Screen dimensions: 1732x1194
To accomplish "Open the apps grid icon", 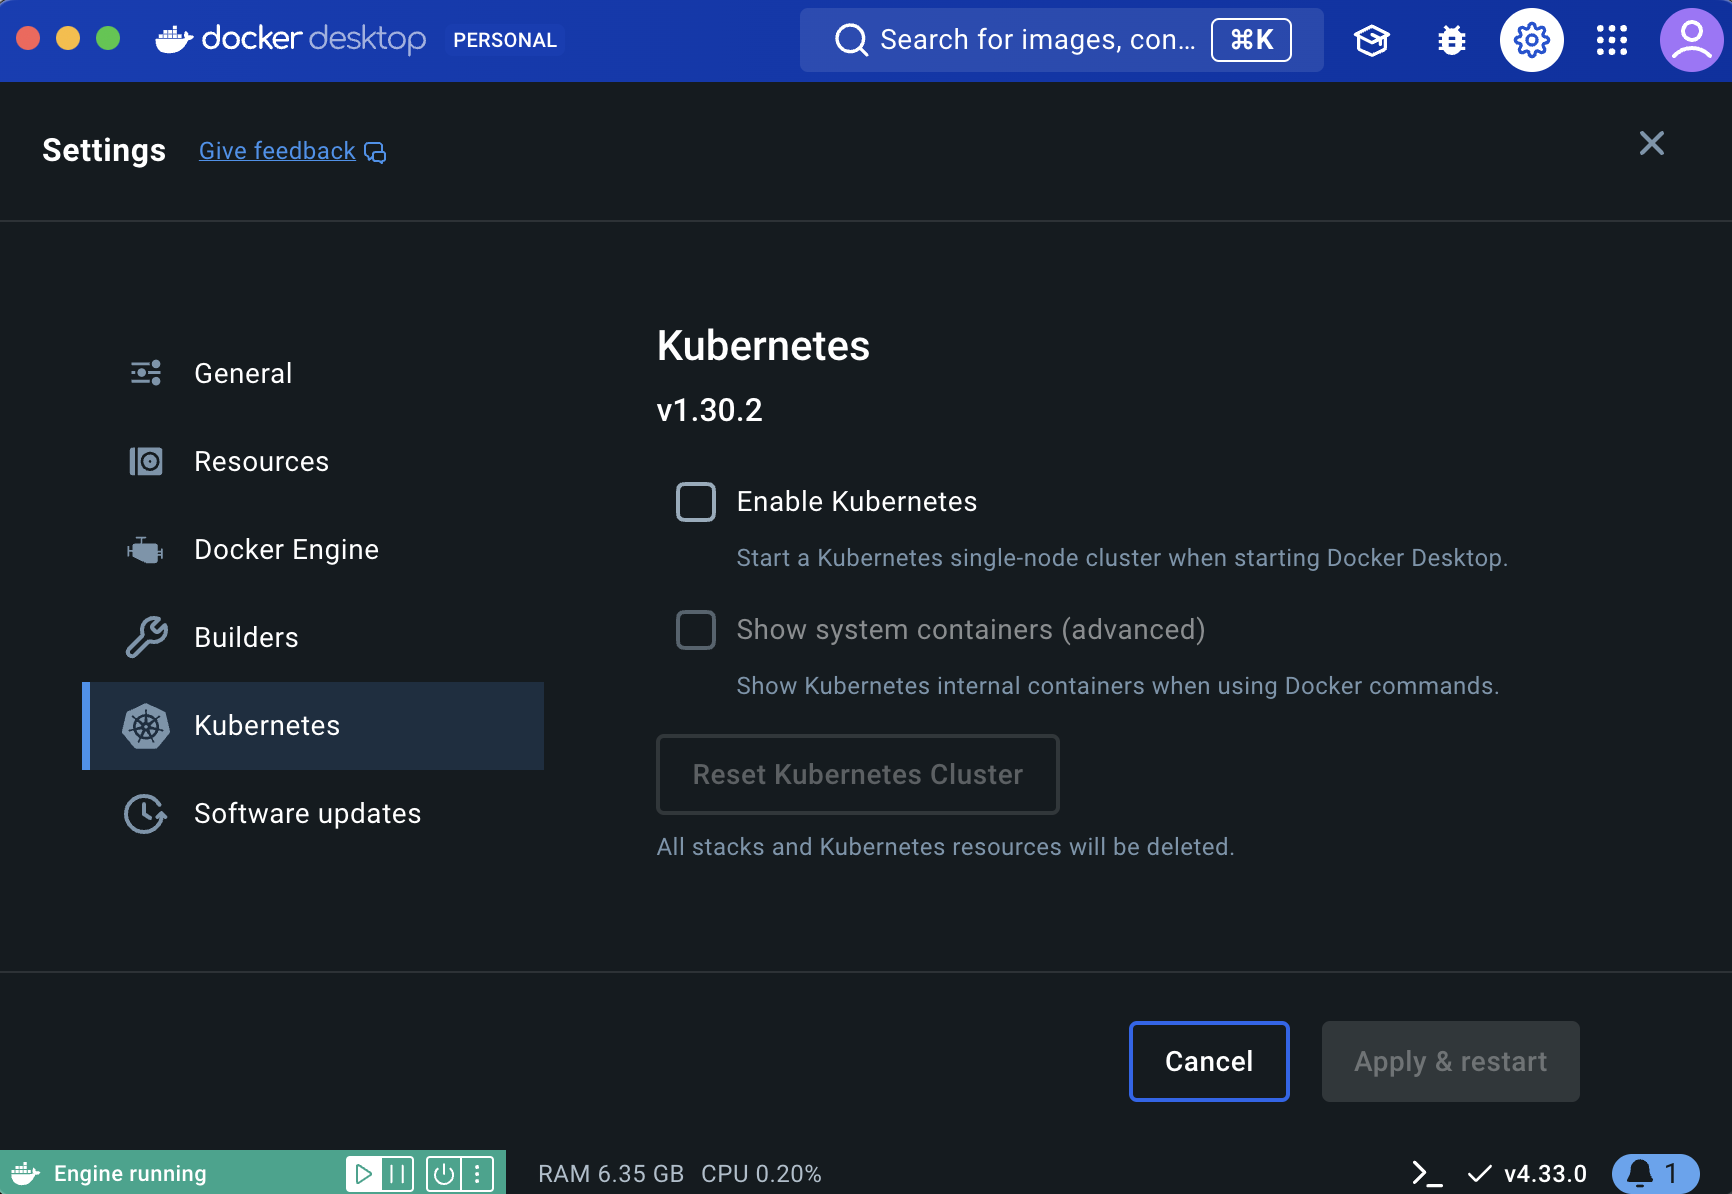I will click(x=1612, y=40).
